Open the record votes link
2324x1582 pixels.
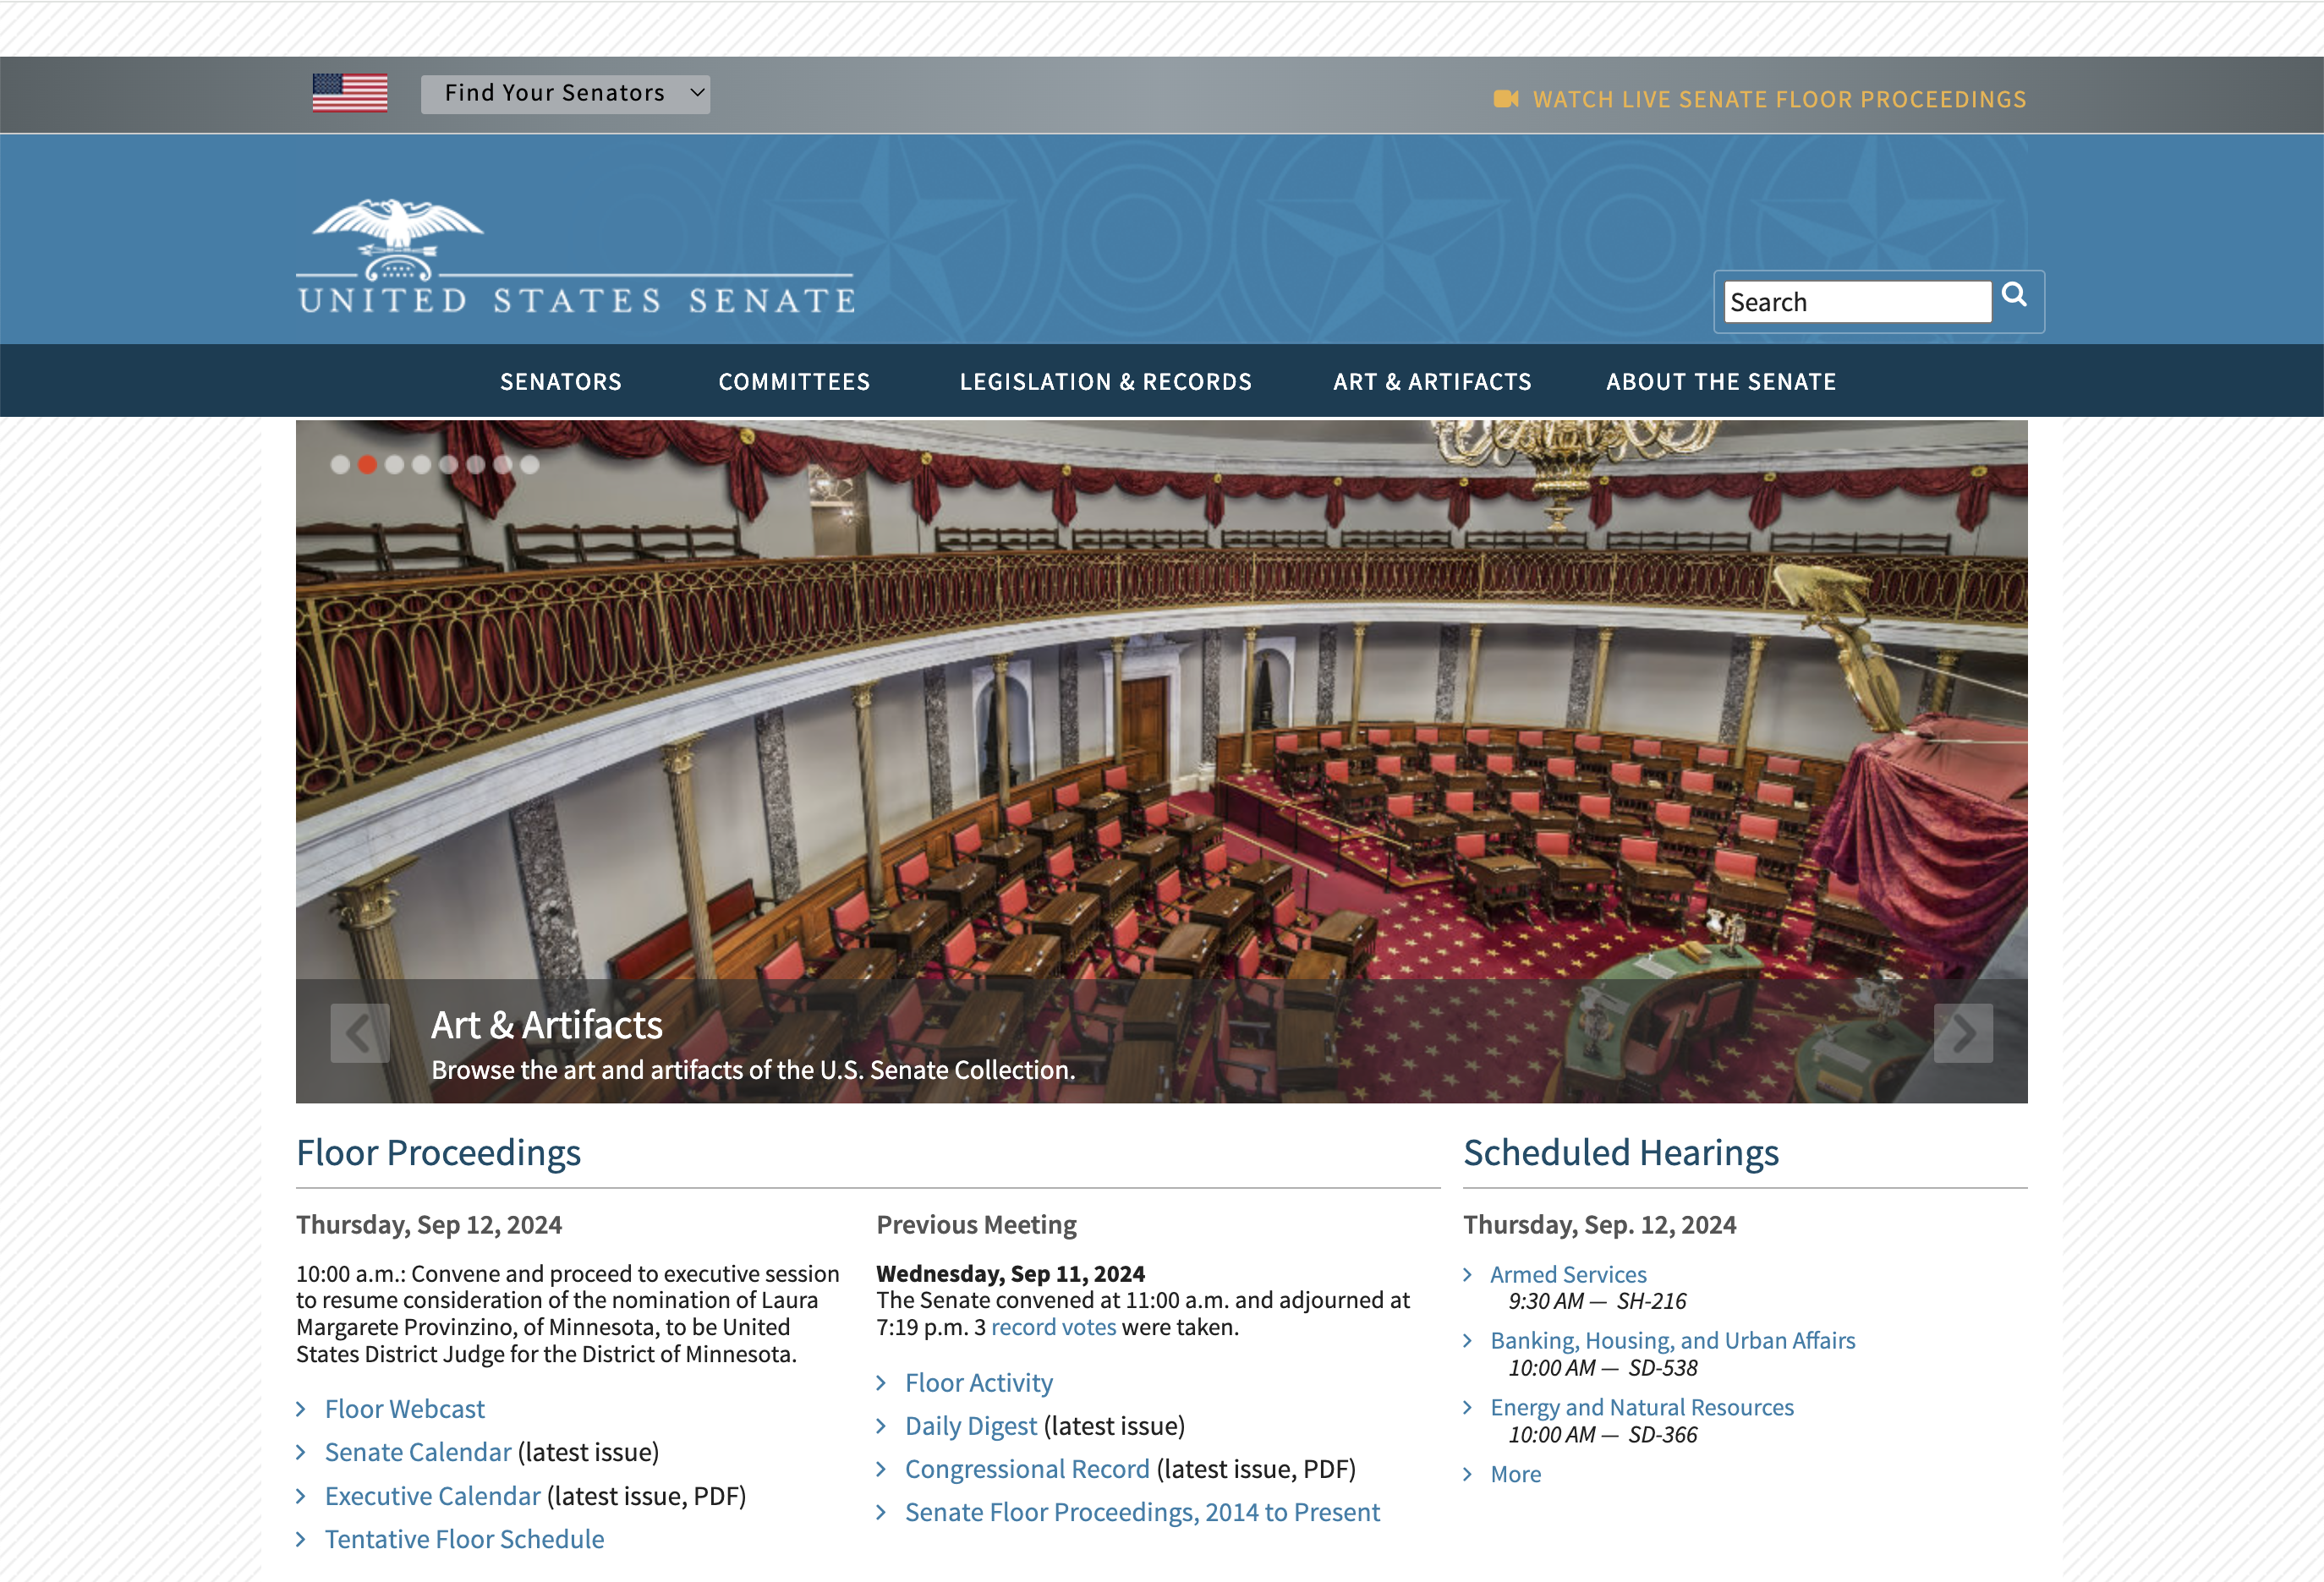pos(1053,1327)
